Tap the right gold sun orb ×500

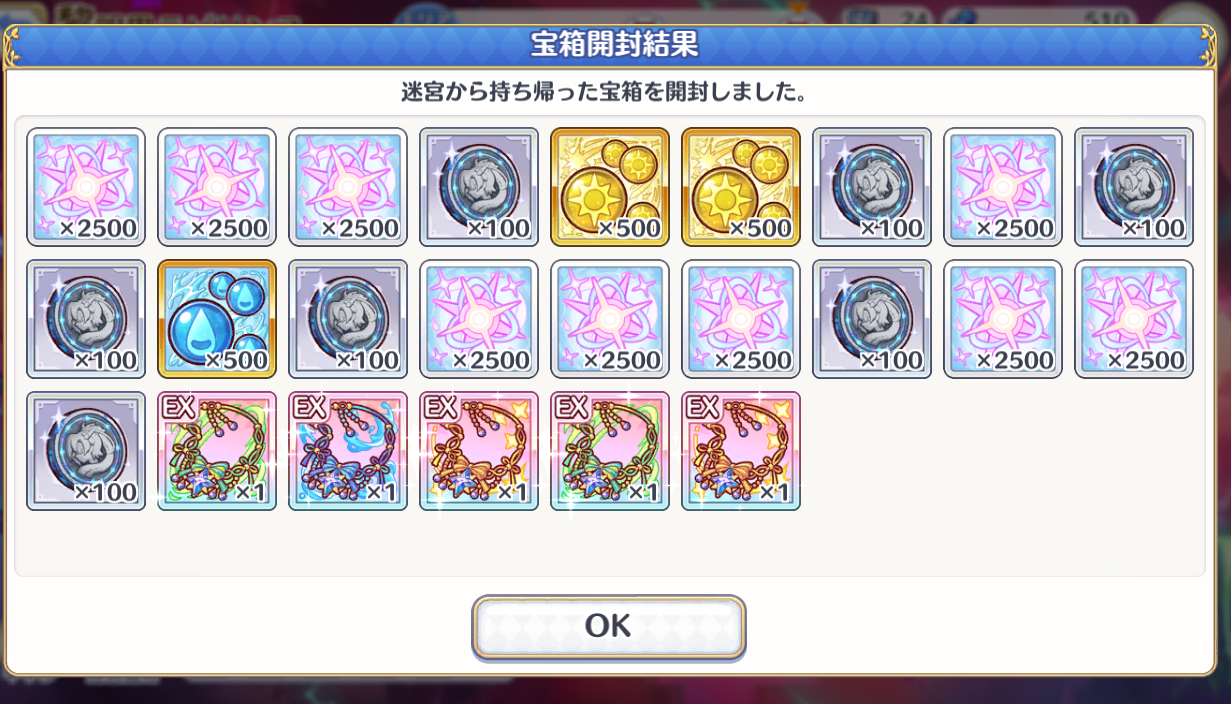tap(741, 187)
